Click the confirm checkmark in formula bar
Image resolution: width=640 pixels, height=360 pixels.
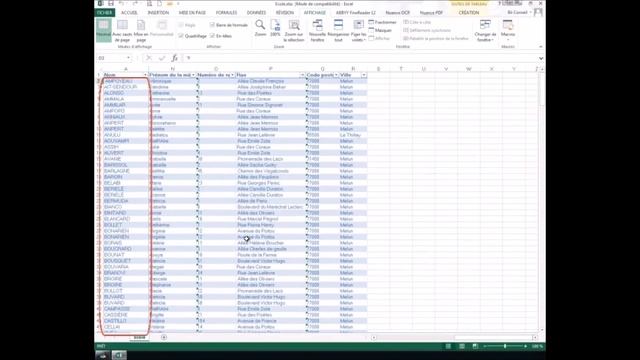(162, 58)
